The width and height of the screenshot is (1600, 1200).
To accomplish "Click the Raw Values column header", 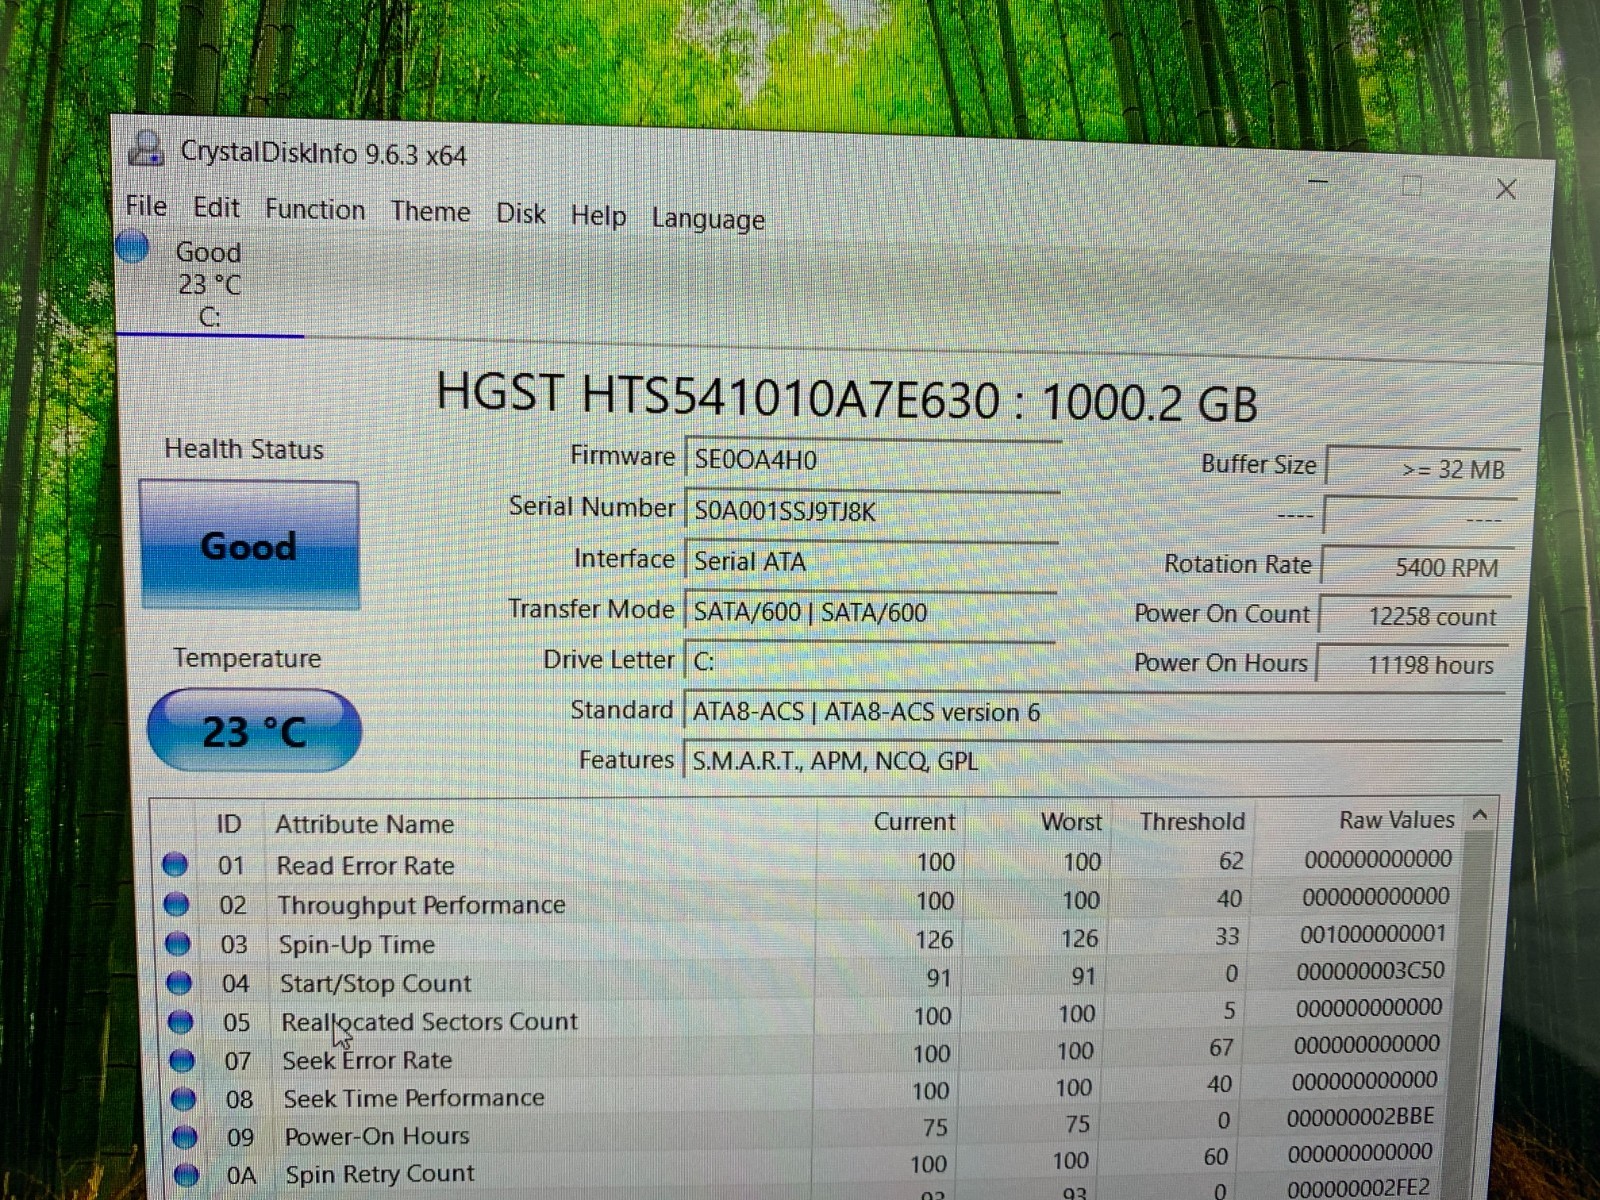I will click(1396, 820).
